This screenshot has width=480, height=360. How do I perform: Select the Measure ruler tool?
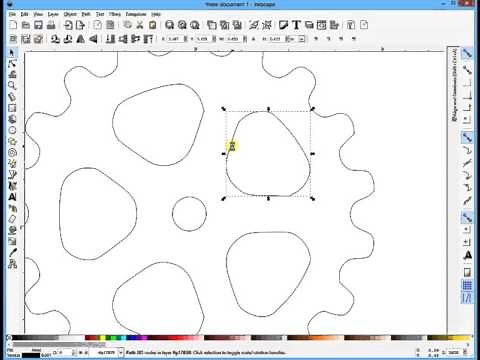(12, 97)
